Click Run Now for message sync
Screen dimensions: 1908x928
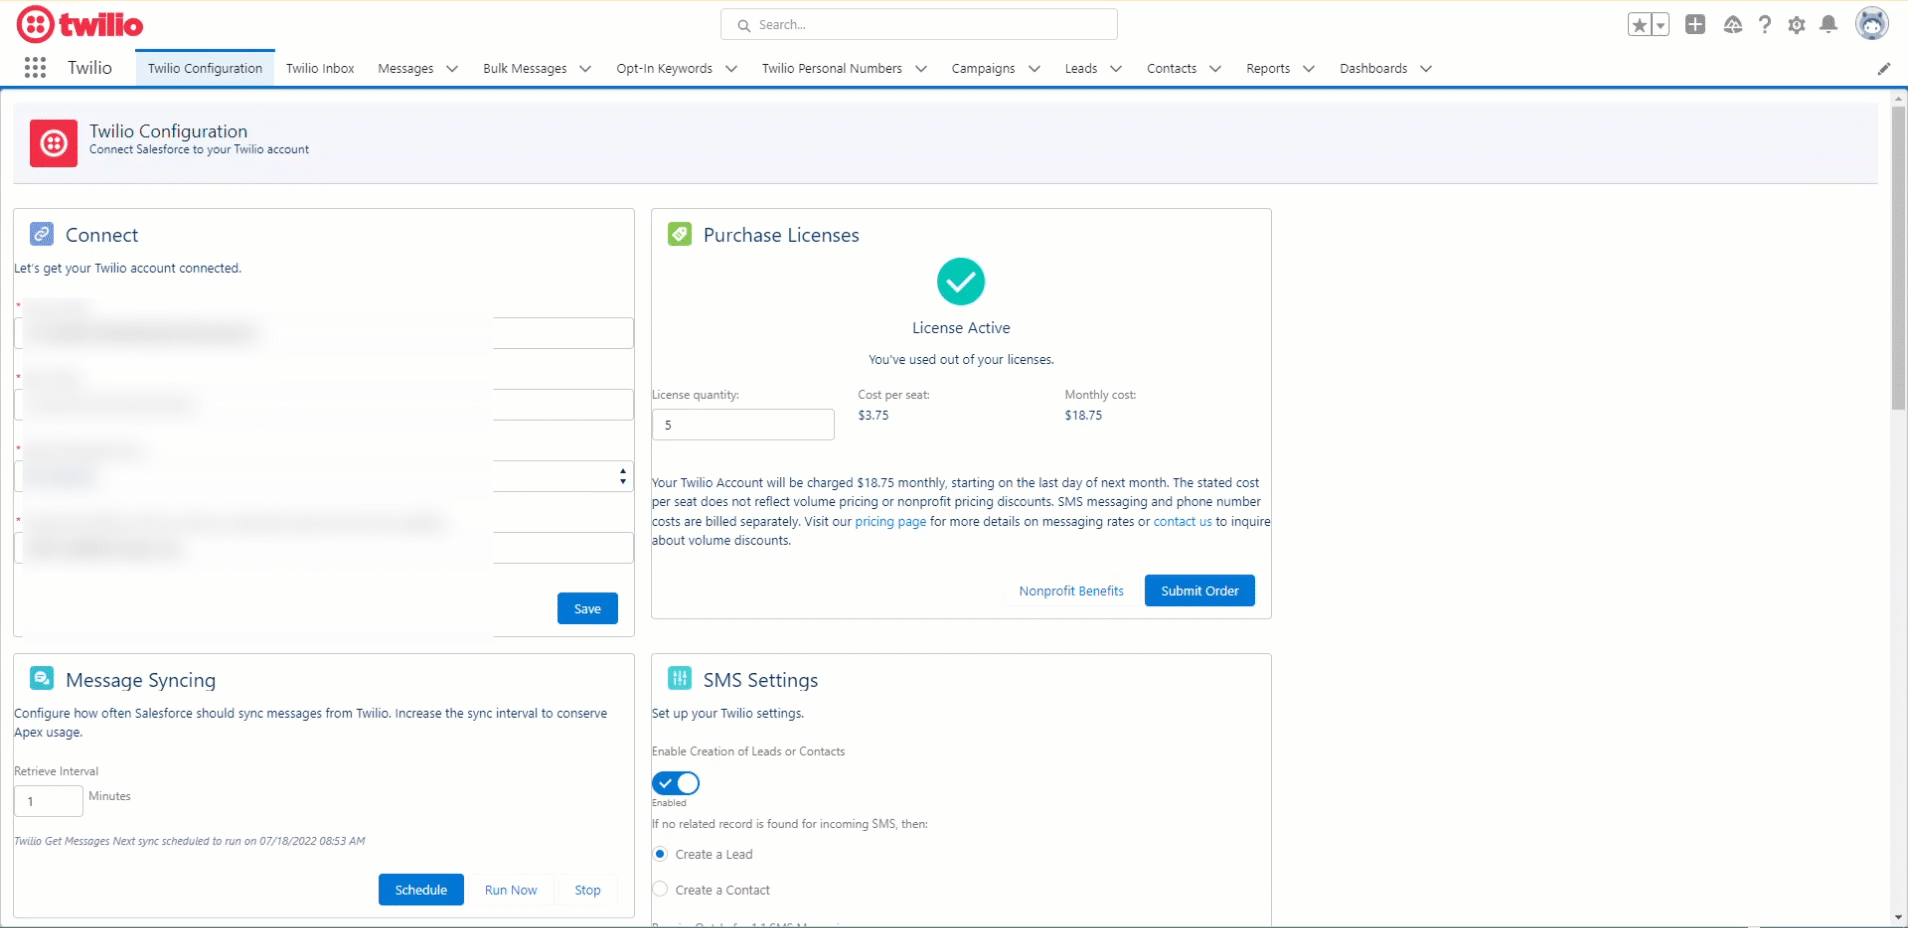pos(511,889)
